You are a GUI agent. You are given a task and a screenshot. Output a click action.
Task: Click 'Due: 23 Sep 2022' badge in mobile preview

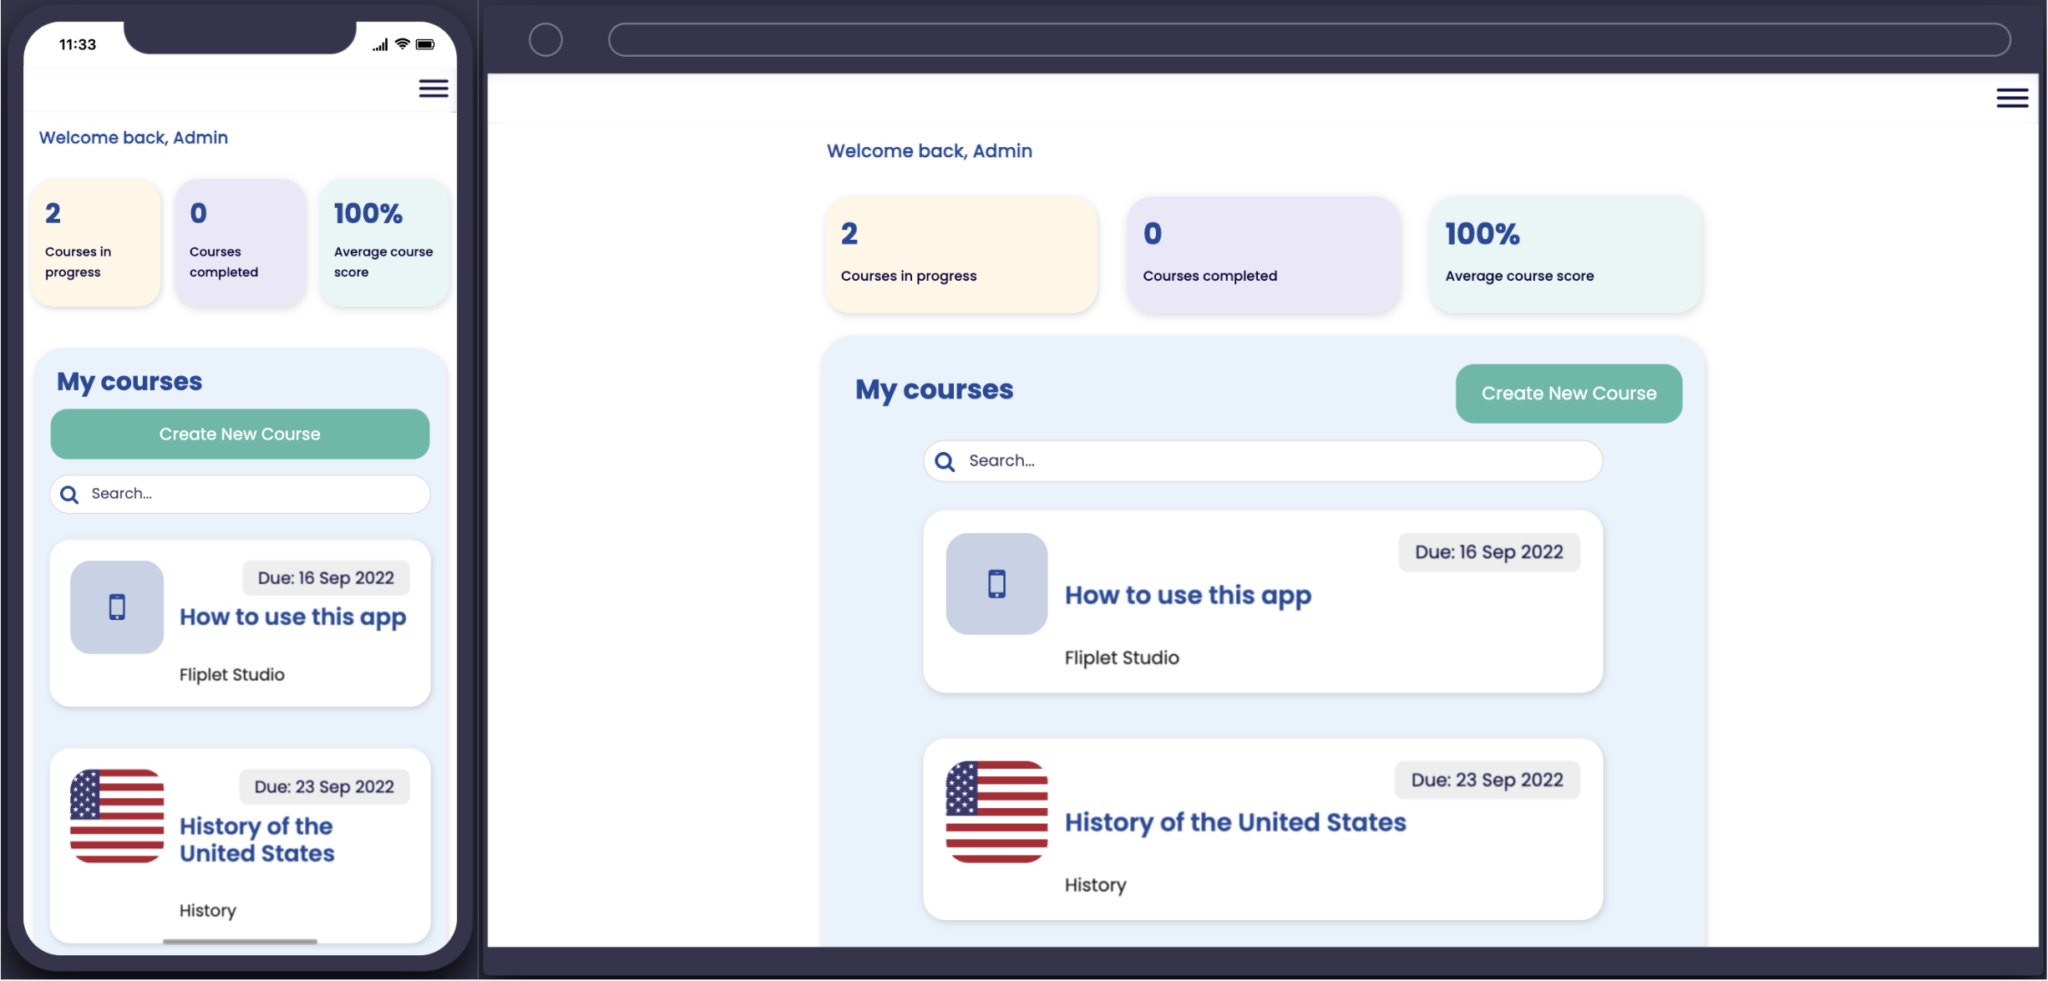coord(324,787)
